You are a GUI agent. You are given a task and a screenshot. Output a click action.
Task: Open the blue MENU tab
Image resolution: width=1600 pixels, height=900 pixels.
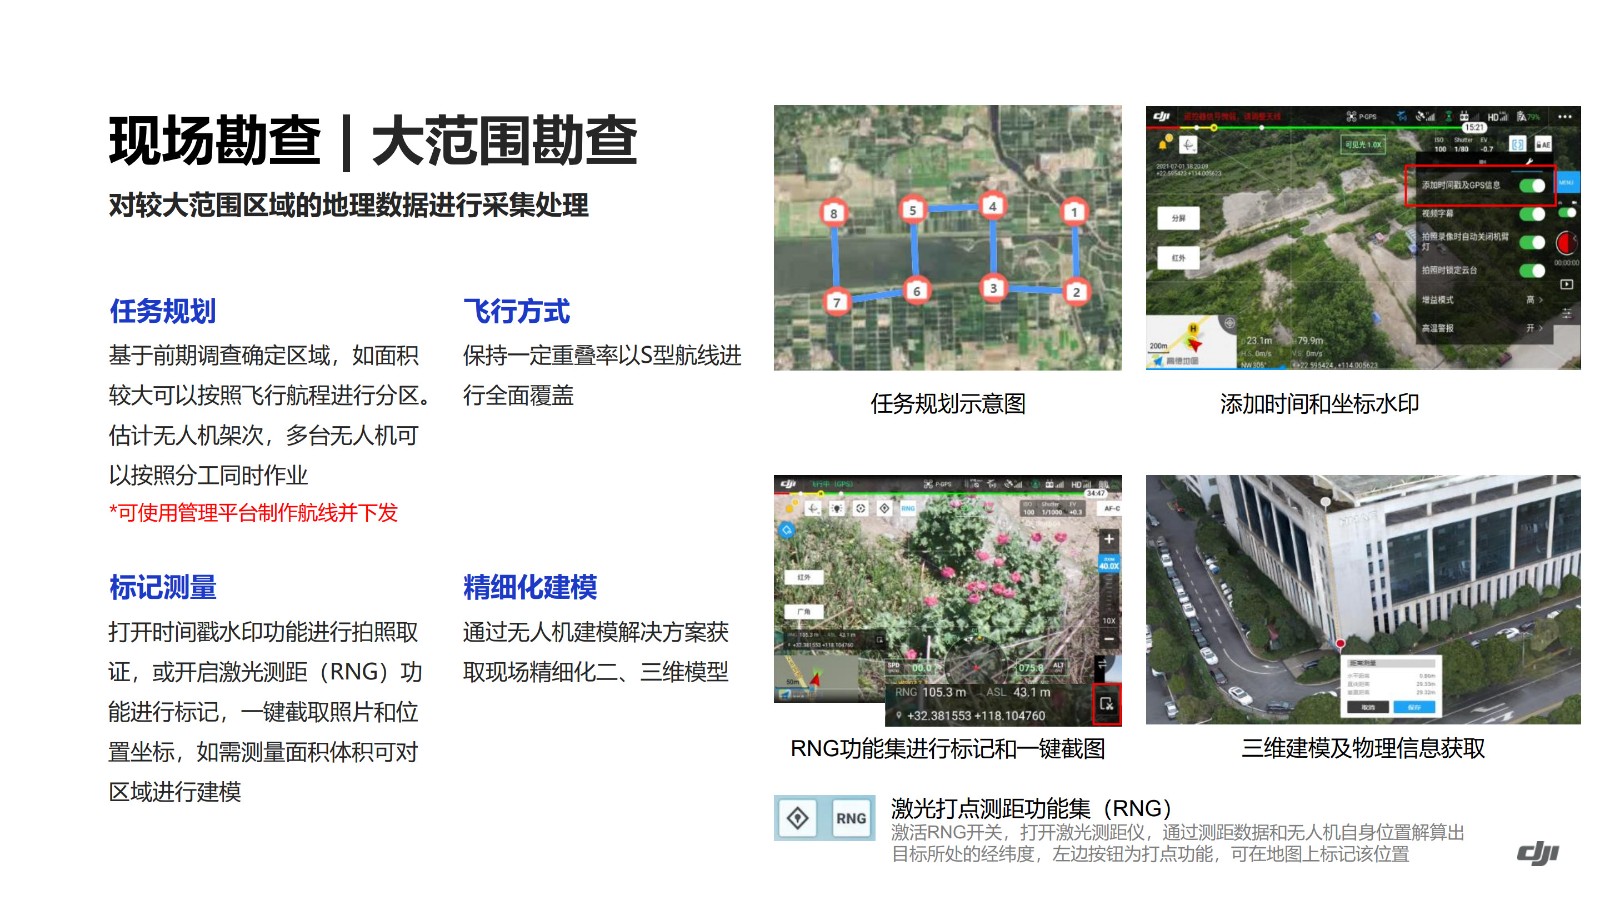click(x=1566, y=183)
